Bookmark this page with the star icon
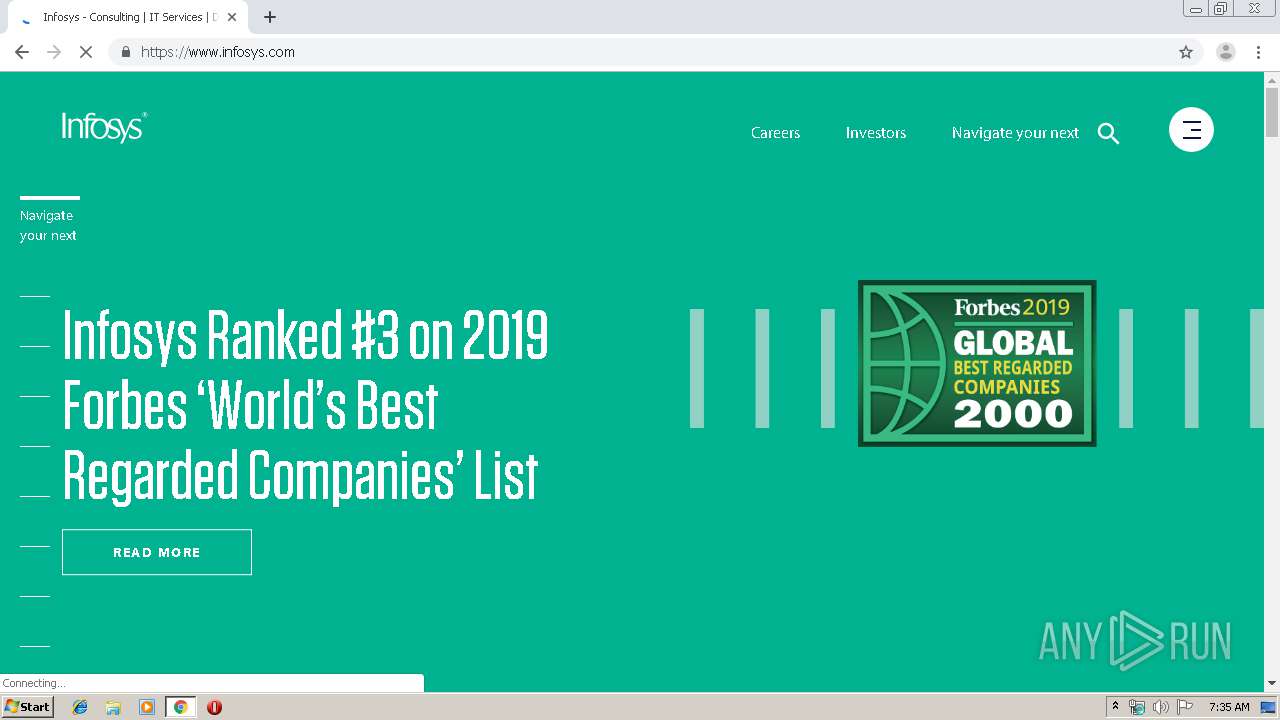 coord(1186,52)
